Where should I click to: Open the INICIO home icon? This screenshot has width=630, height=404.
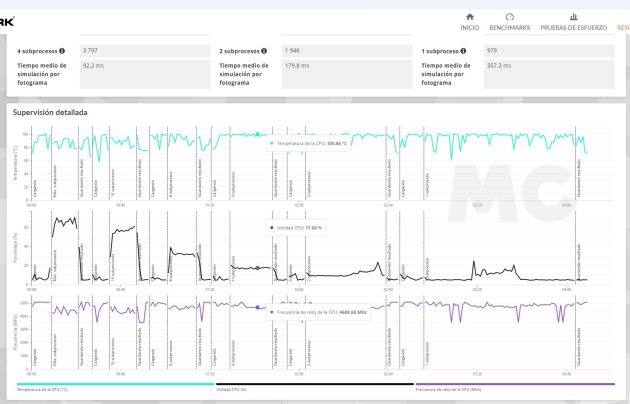click(469, 17)
